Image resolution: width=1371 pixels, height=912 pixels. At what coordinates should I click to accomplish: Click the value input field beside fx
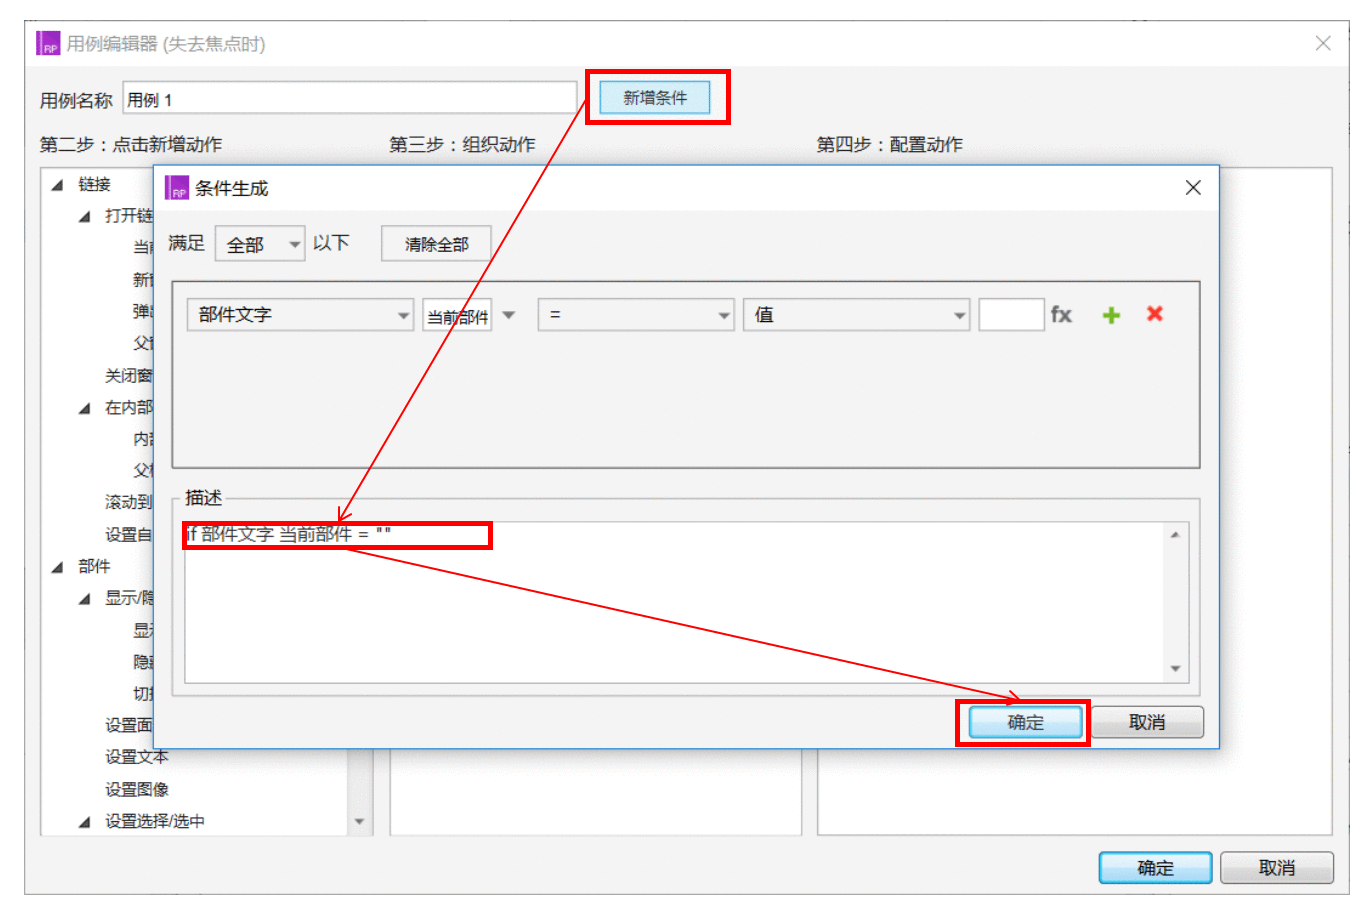tap(1011, 315)
